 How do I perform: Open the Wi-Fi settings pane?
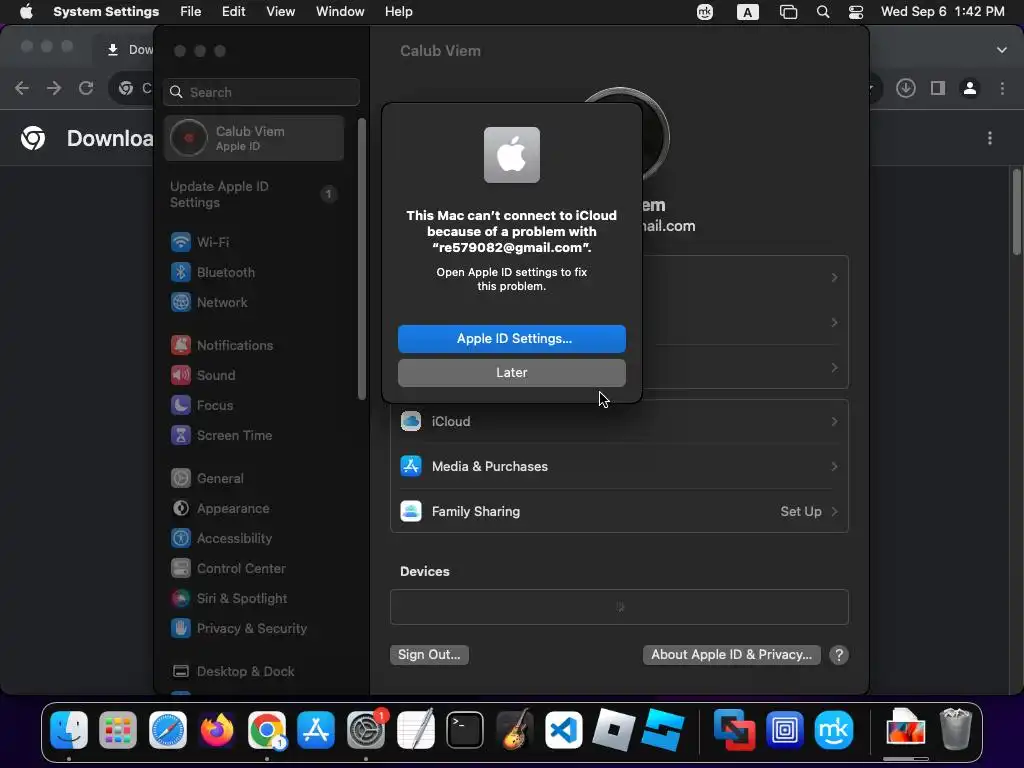tap(255, 242)
